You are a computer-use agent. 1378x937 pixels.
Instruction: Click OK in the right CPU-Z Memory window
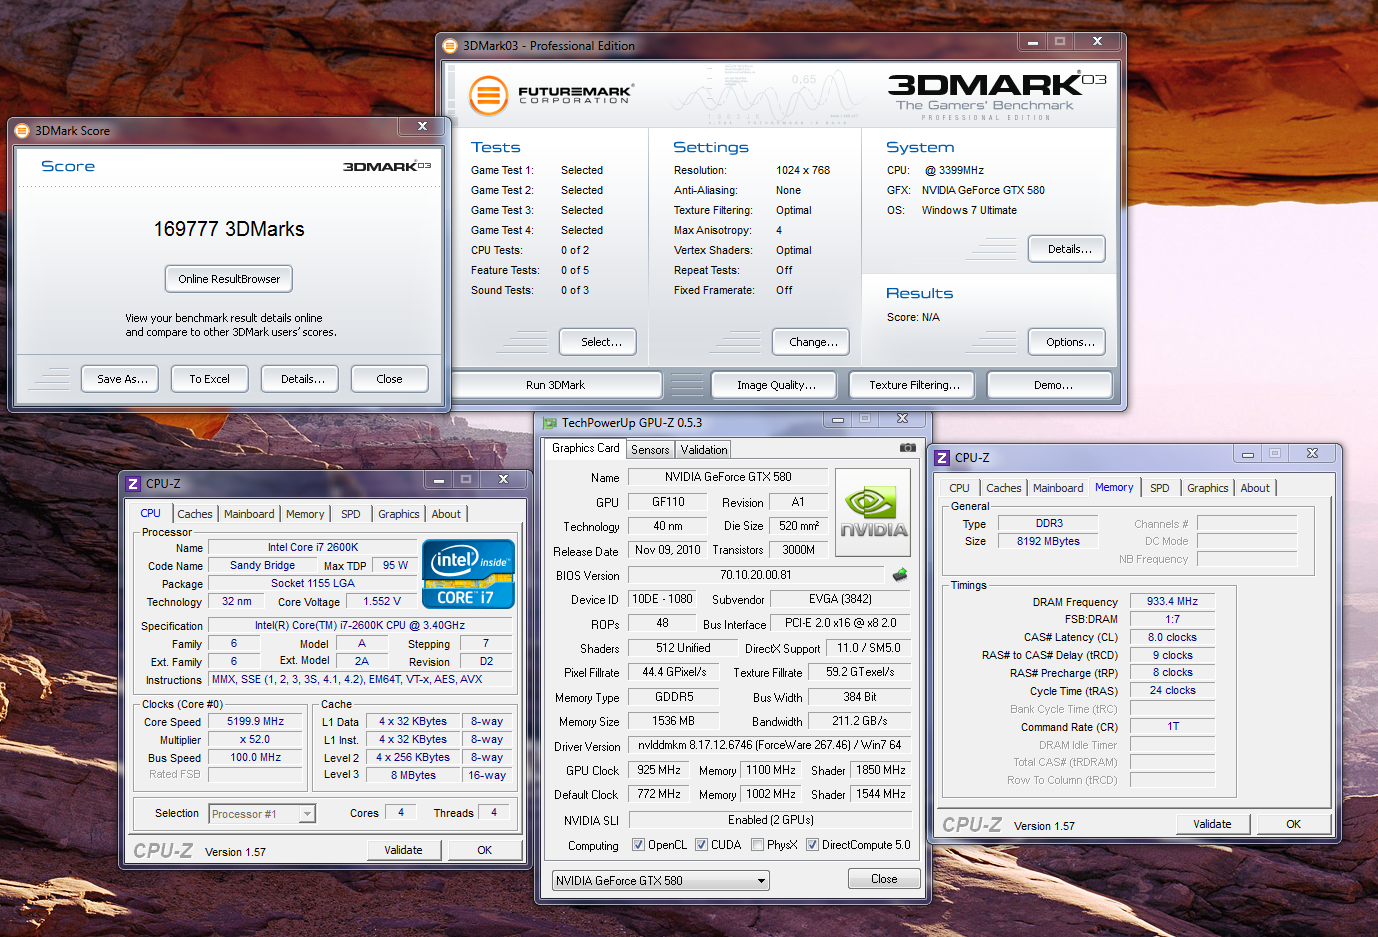point(1293,824)
